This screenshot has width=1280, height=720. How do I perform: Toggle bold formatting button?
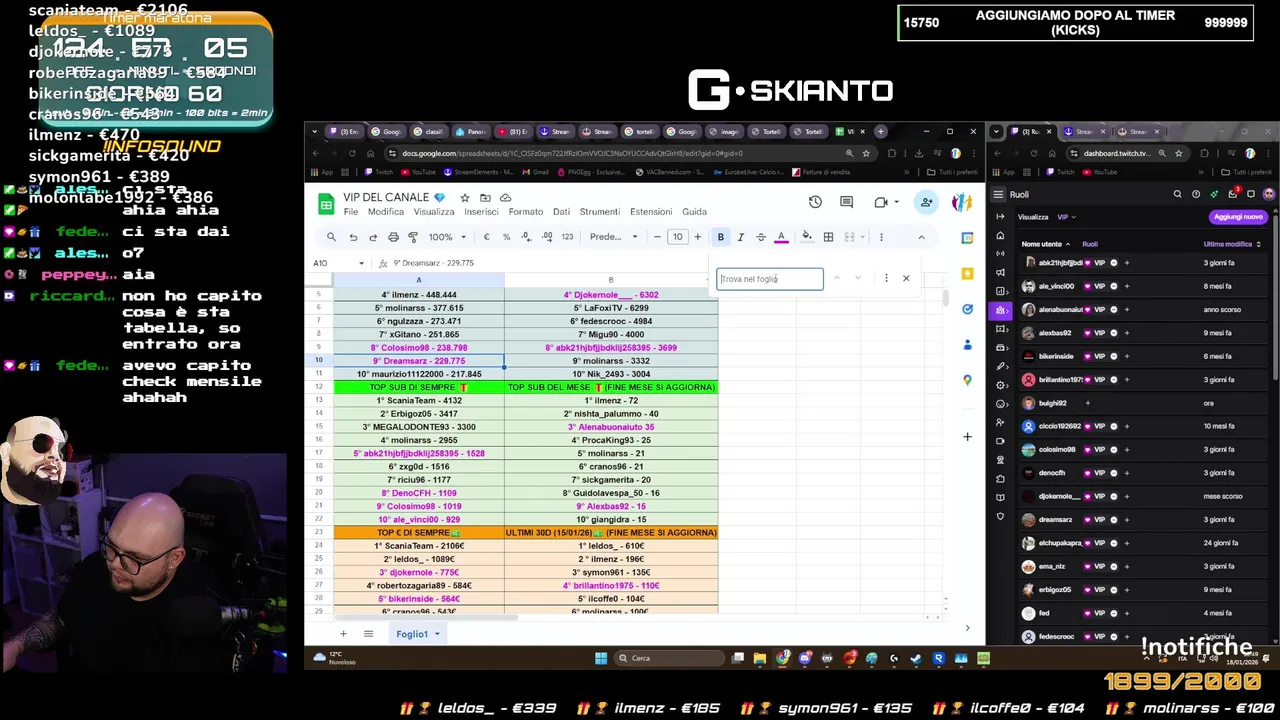720,237
